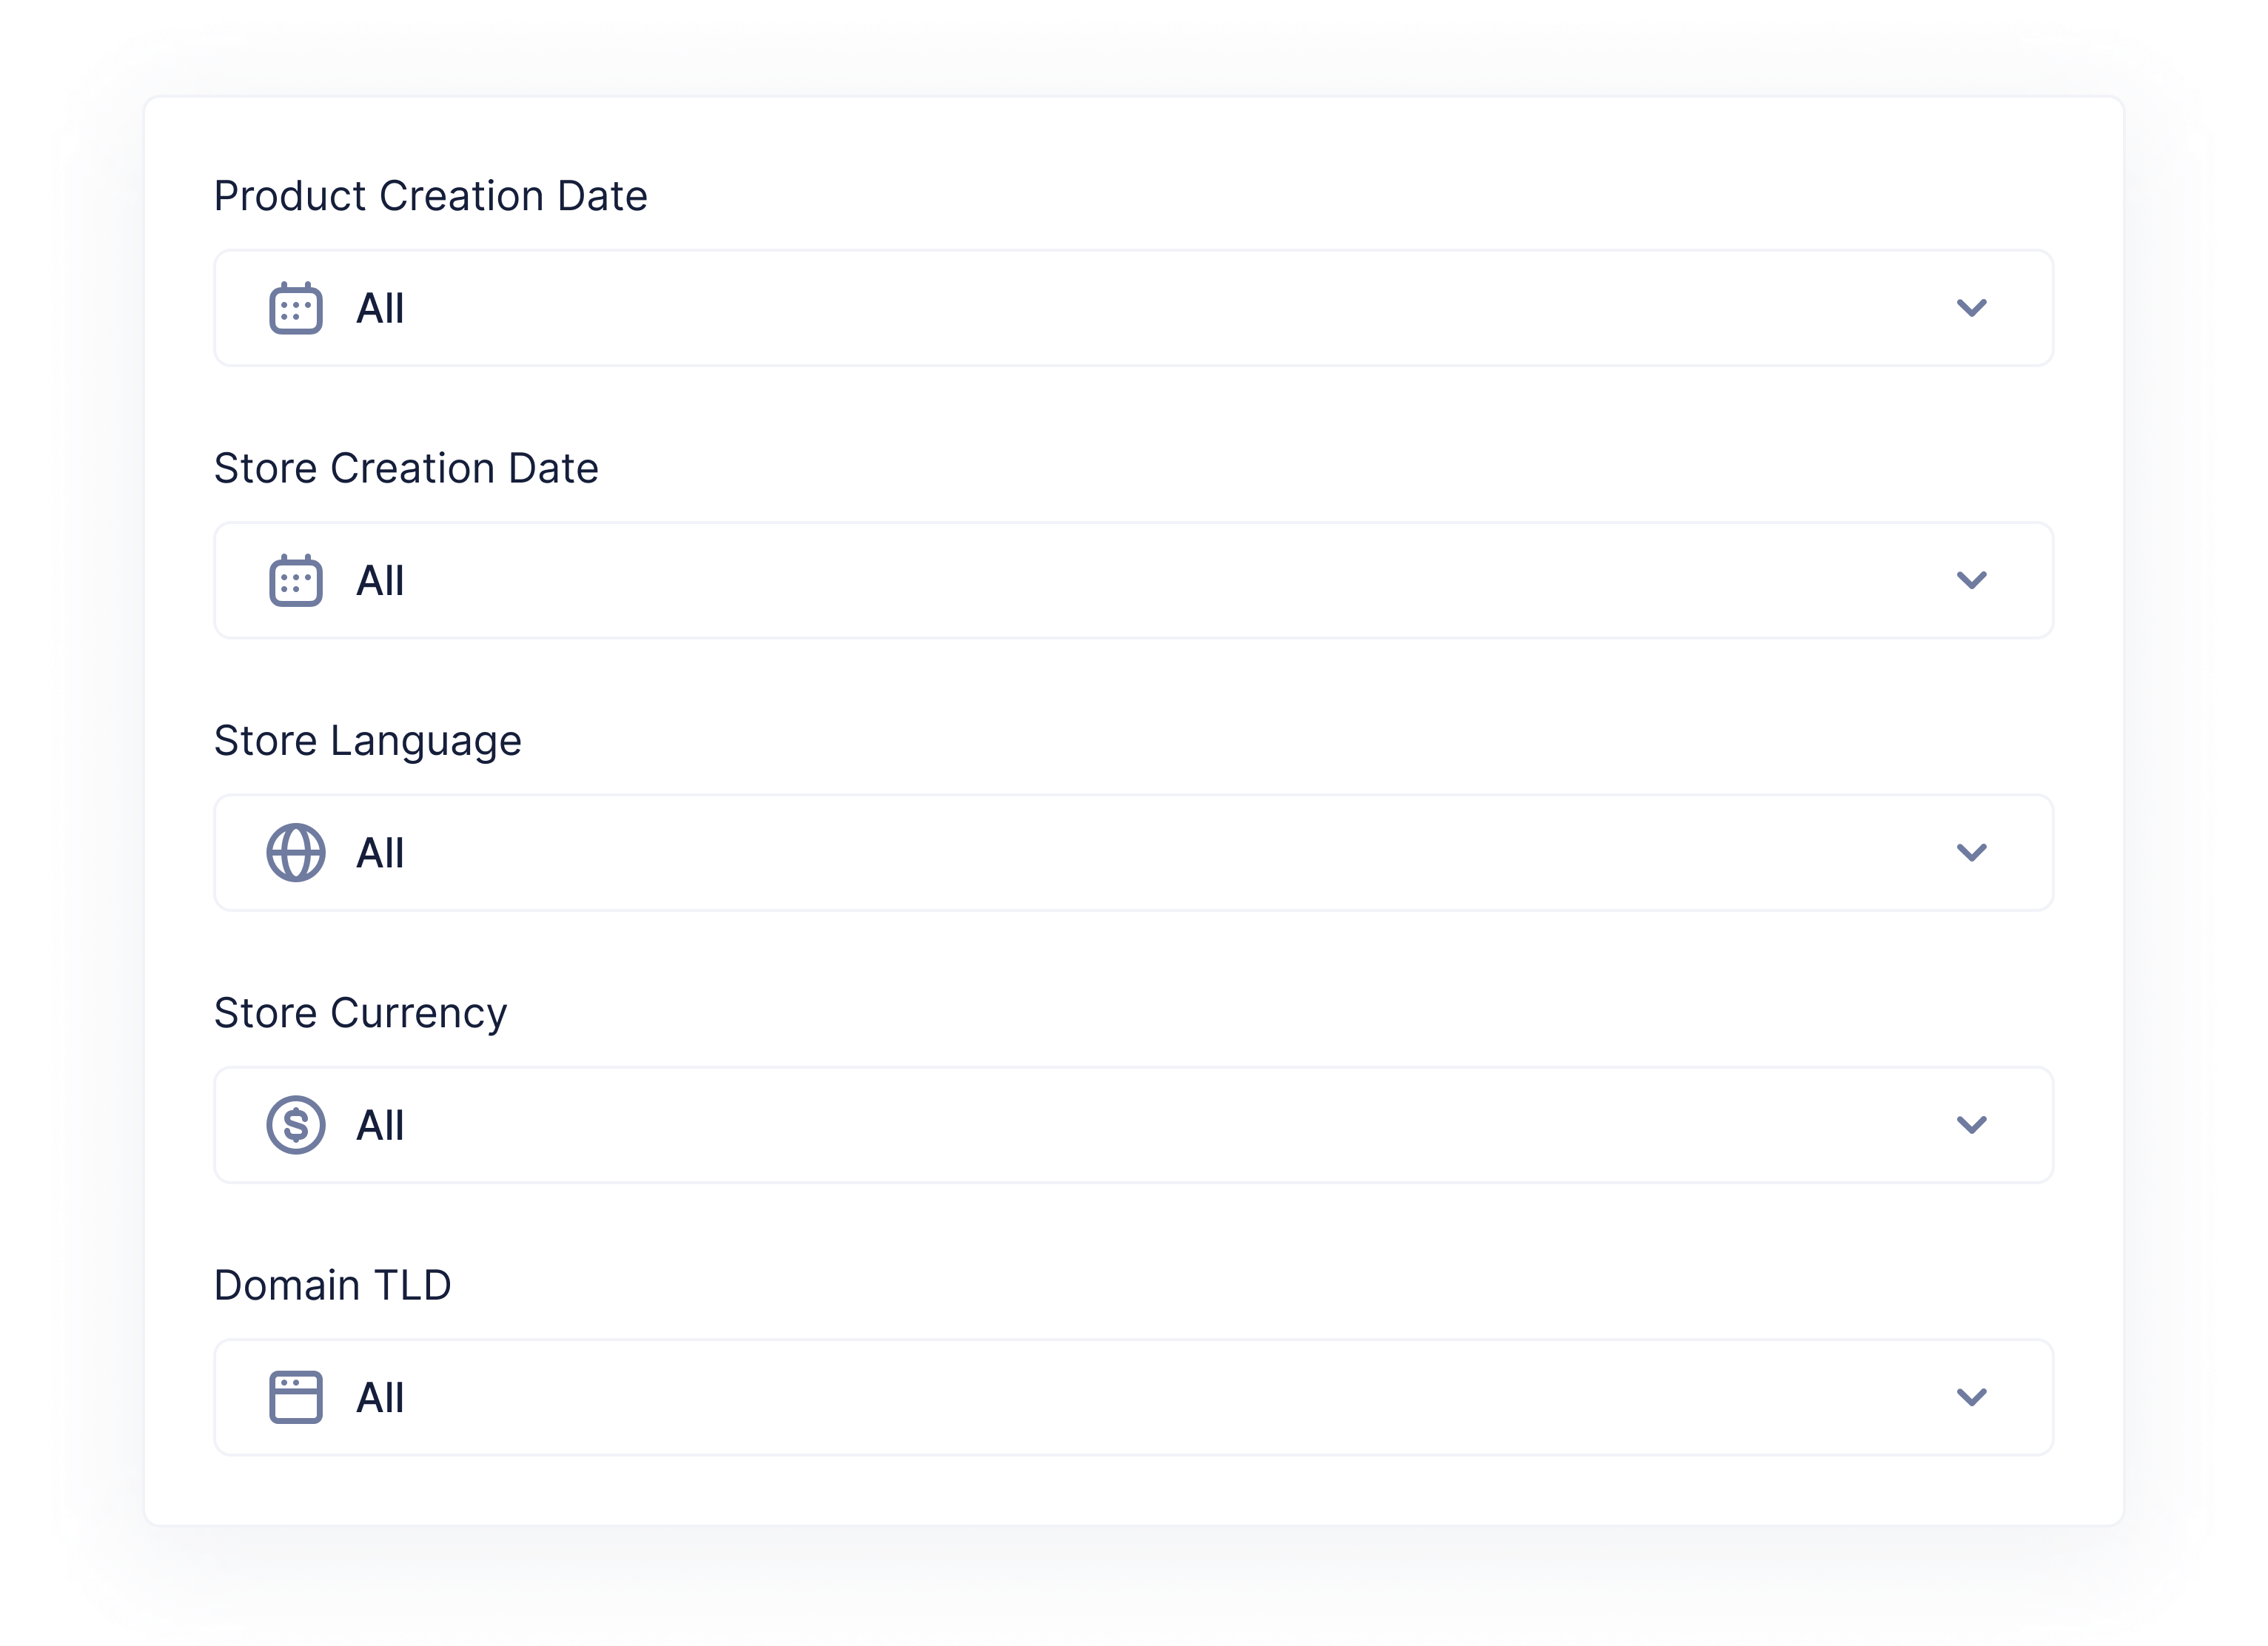The image size is (2268, 1646).
Task: Select All in the Store Currency filter
Action: [379, 1125]
